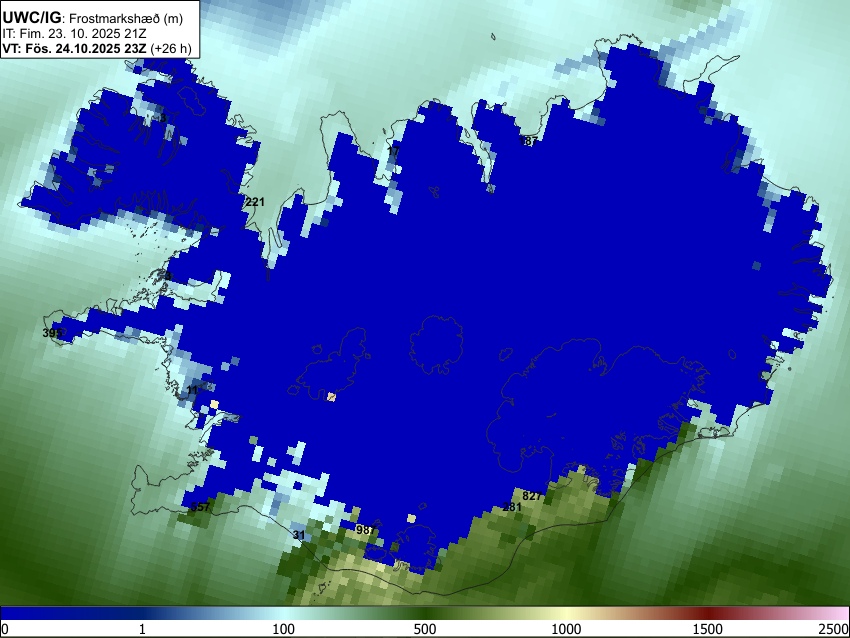Click the legend tick label "500"

[425, 629]
